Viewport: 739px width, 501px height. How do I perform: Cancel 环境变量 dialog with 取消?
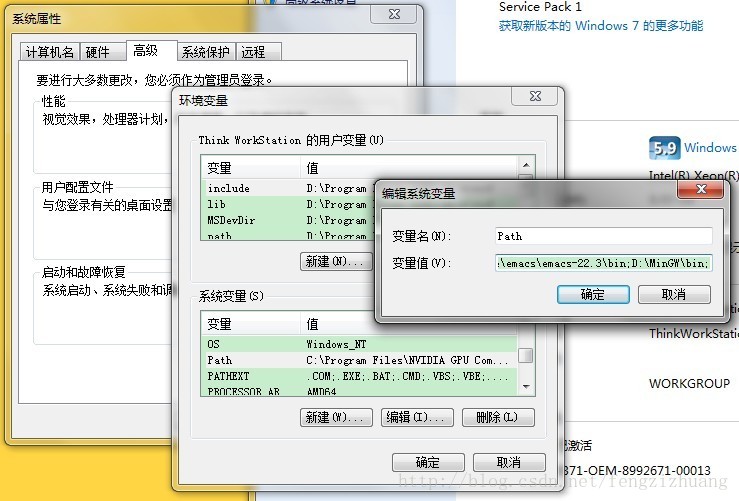(x=509, y=462)
